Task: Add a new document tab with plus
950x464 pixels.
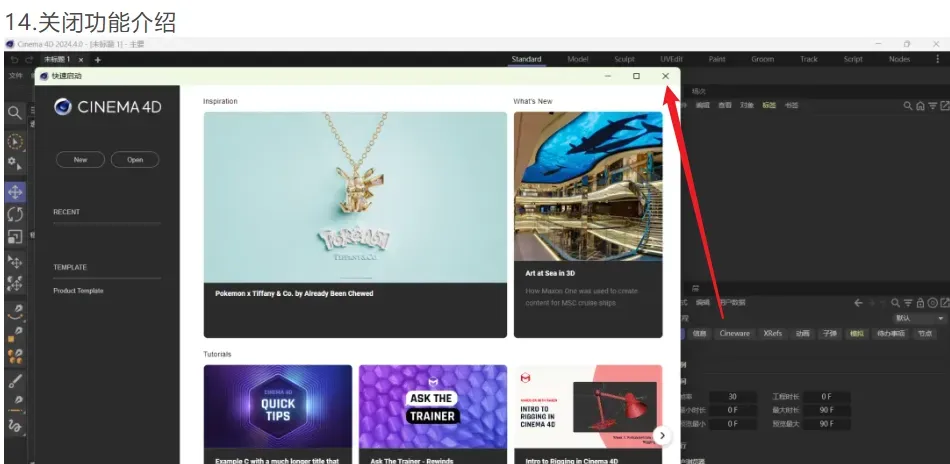Action: coord(98,59)
